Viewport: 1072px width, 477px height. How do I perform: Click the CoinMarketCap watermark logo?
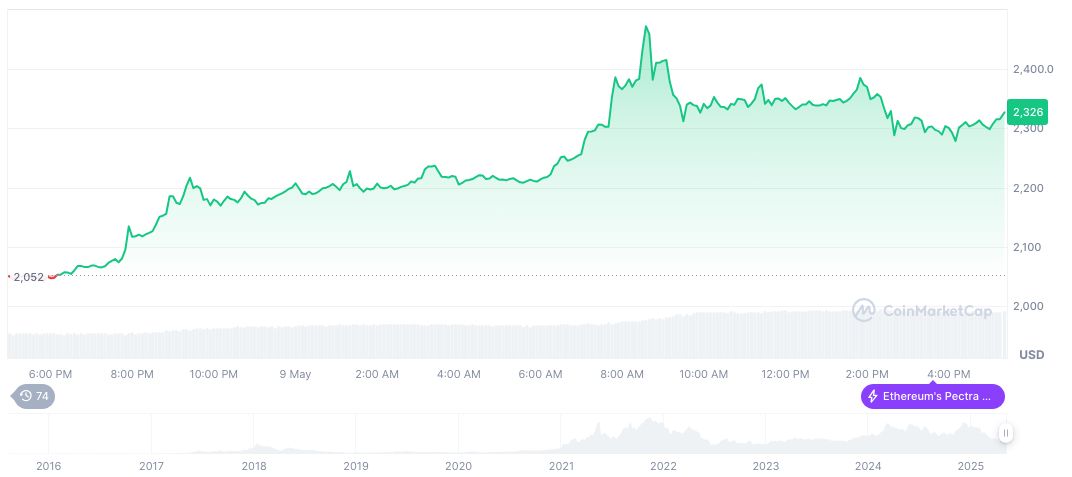pos(863,311)
